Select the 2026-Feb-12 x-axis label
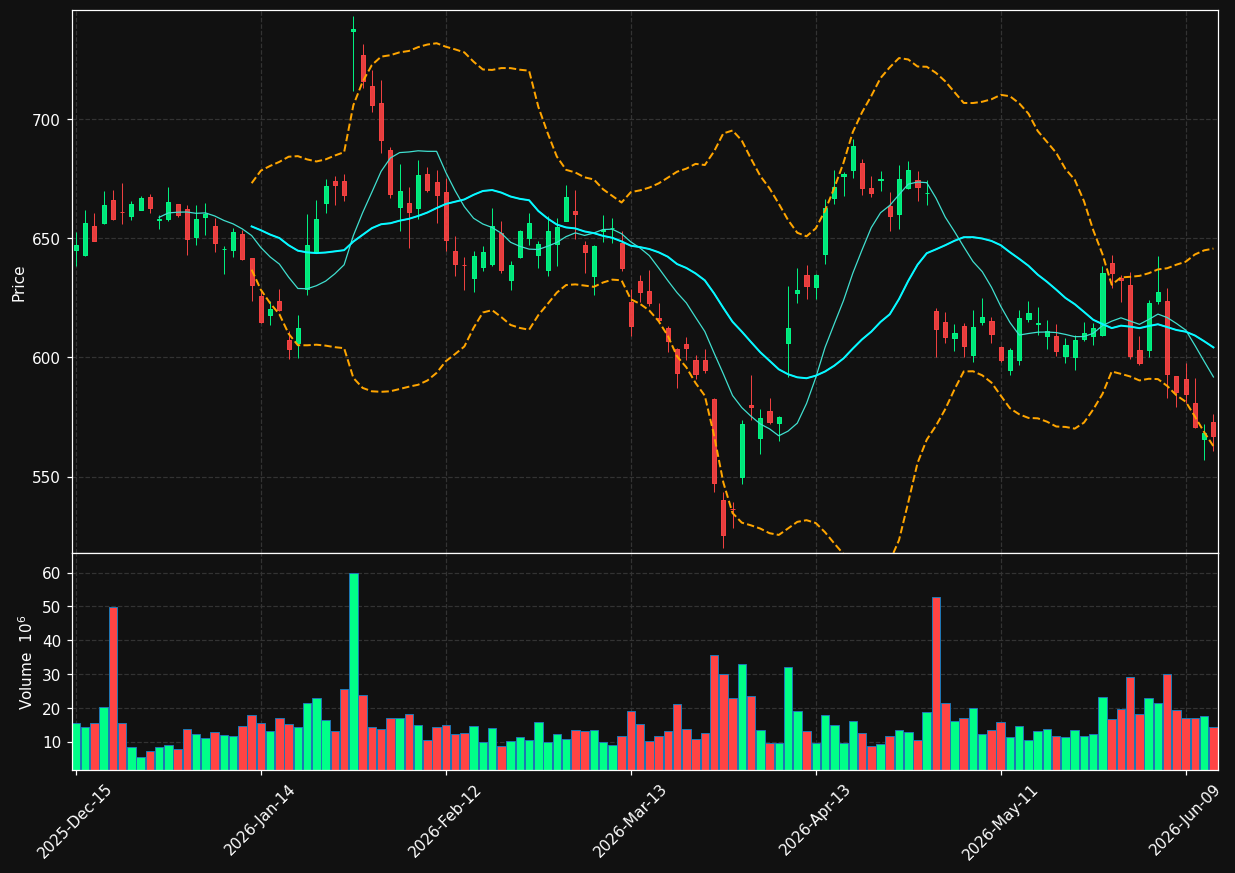Viewport: 1235px width, 873px height. pos(445,821)
